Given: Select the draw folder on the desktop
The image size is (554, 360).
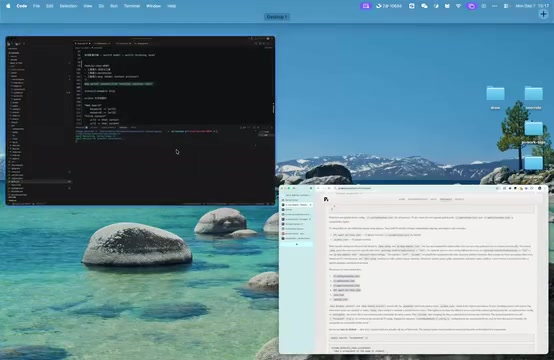Looking at the screenshot, I should pyautogui.click(x=495, y=97).
